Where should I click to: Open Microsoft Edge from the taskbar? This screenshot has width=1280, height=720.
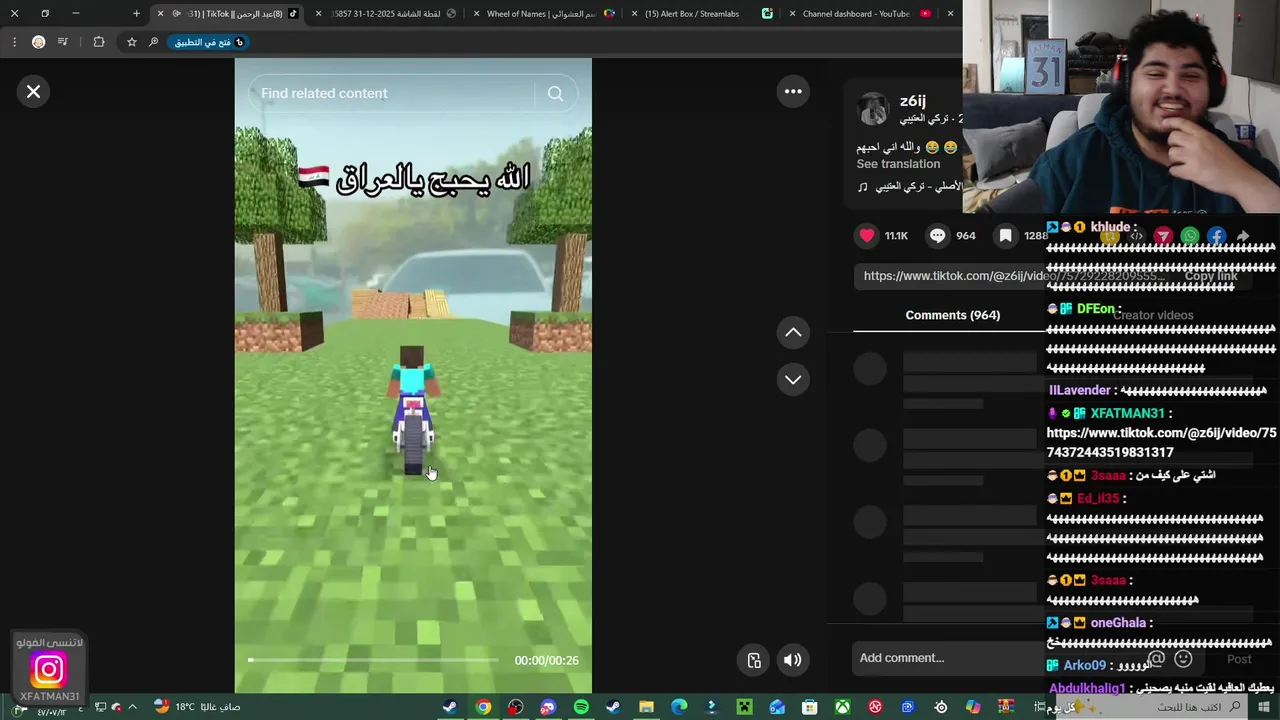click(x=679, y=707)
